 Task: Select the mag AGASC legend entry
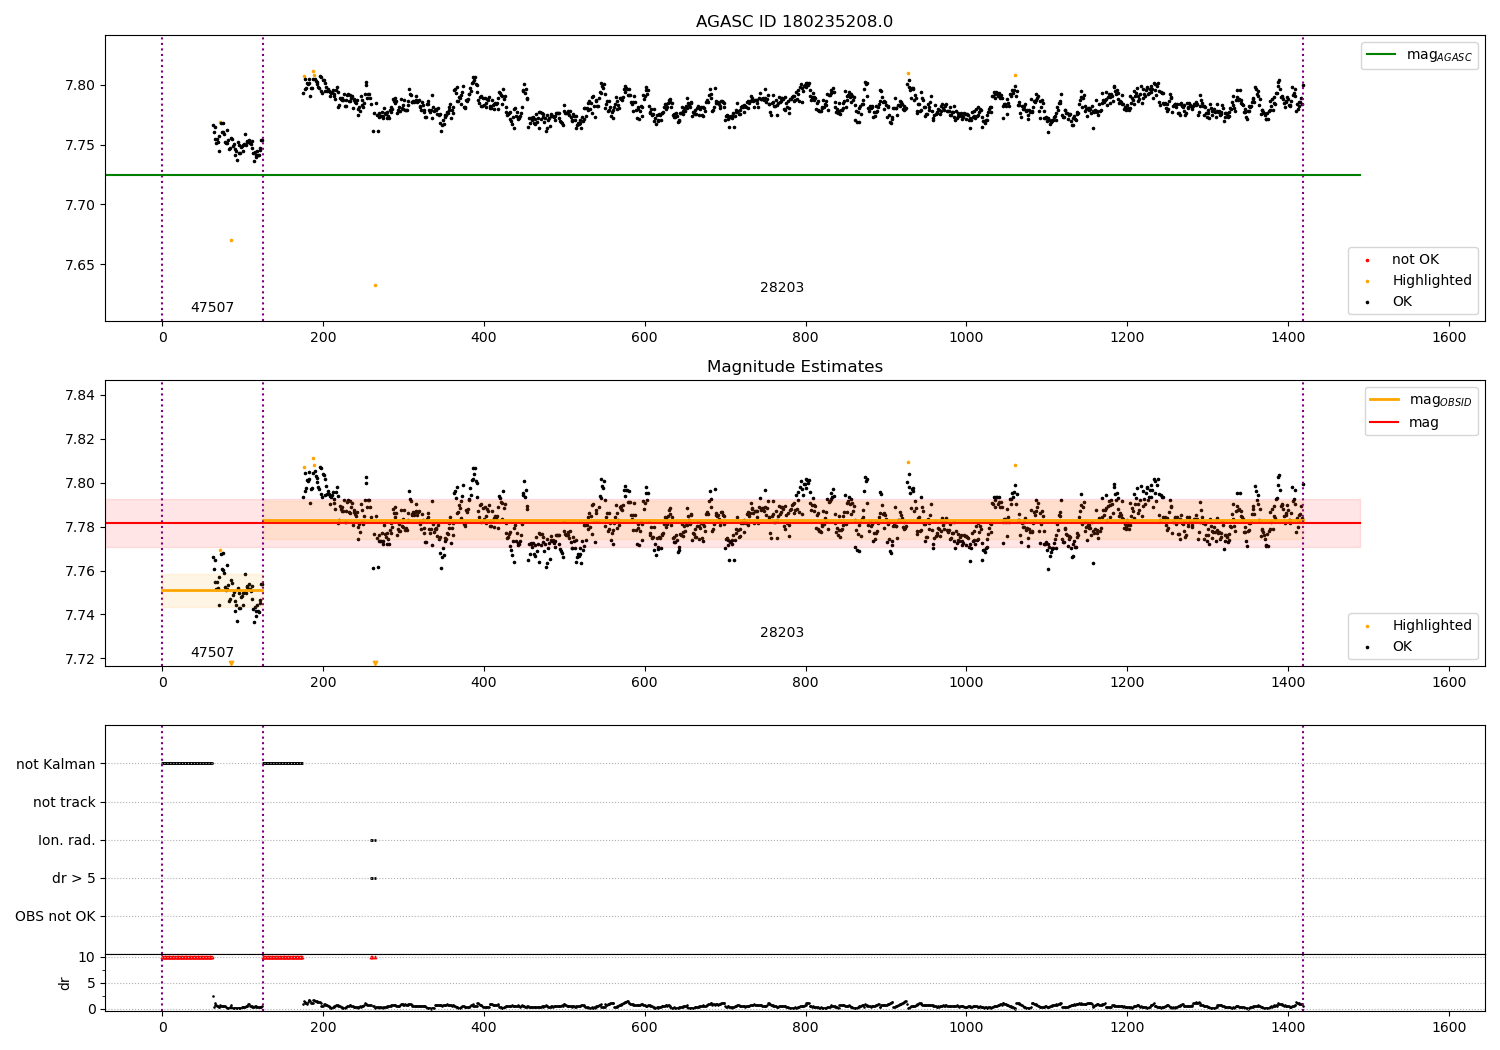[1420, 55]
